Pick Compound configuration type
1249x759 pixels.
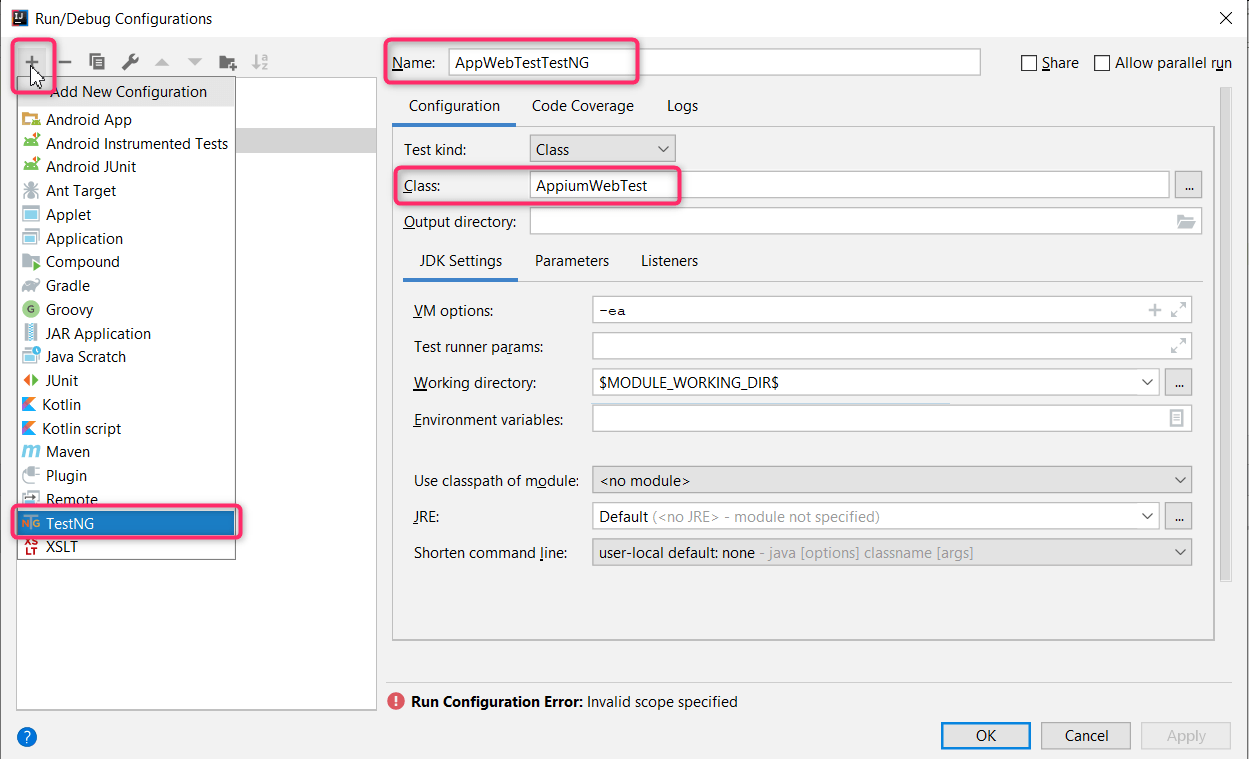pos(126,262)
